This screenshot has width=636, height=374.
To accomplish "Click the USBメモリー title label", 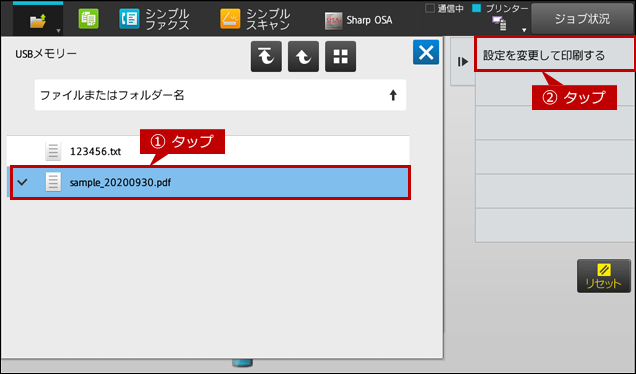I will pyautogui.click(x=46, y=54).
